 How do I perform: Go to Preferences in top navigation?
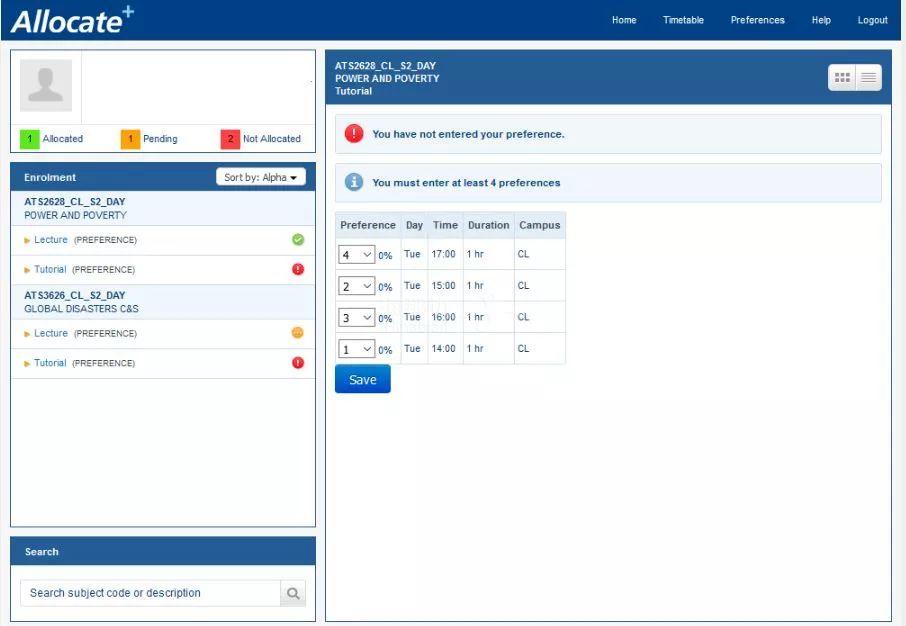757,20
